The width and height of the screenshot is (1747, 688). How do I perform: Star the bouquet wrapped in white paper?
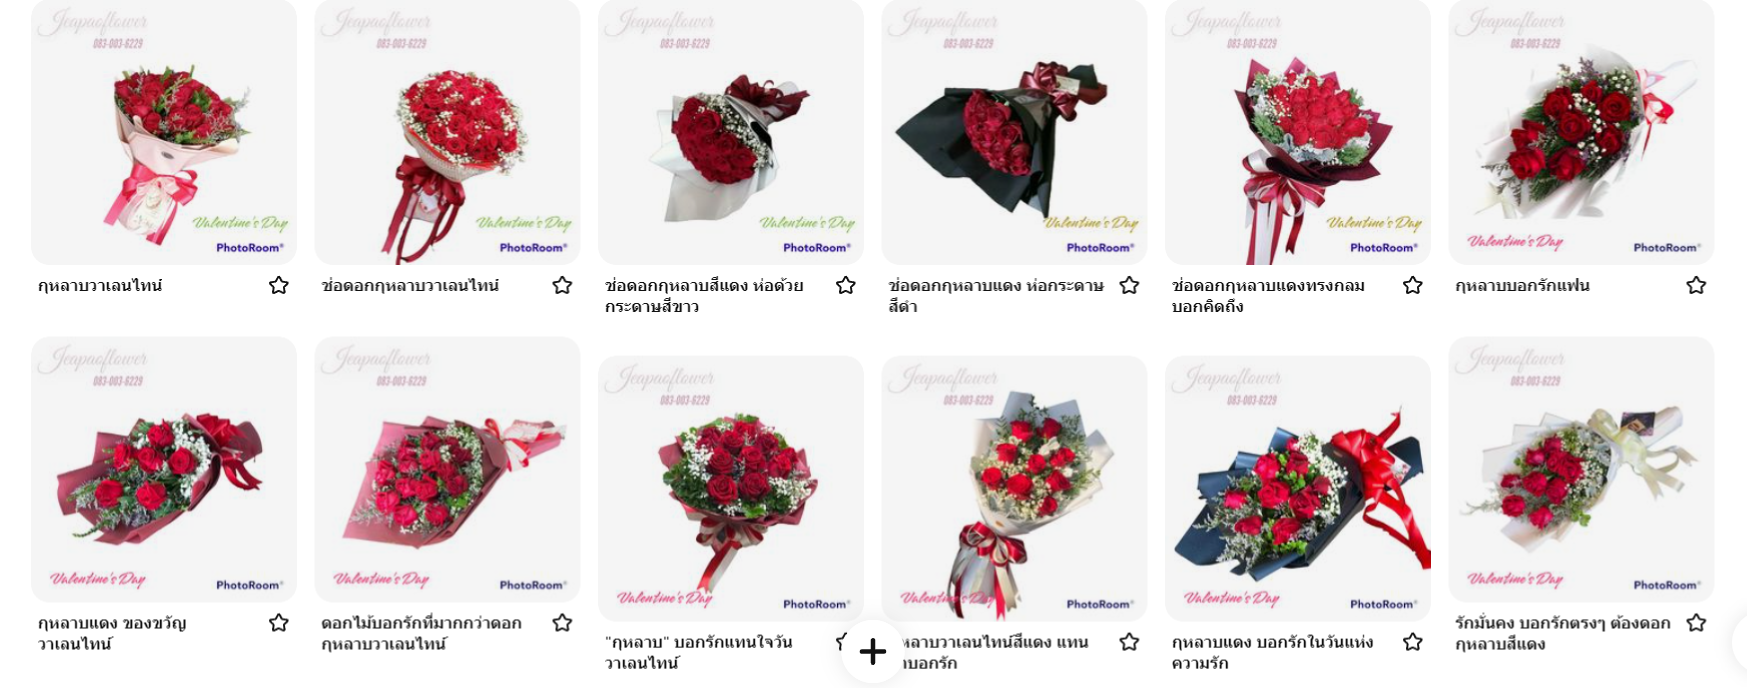click(846, 286)
